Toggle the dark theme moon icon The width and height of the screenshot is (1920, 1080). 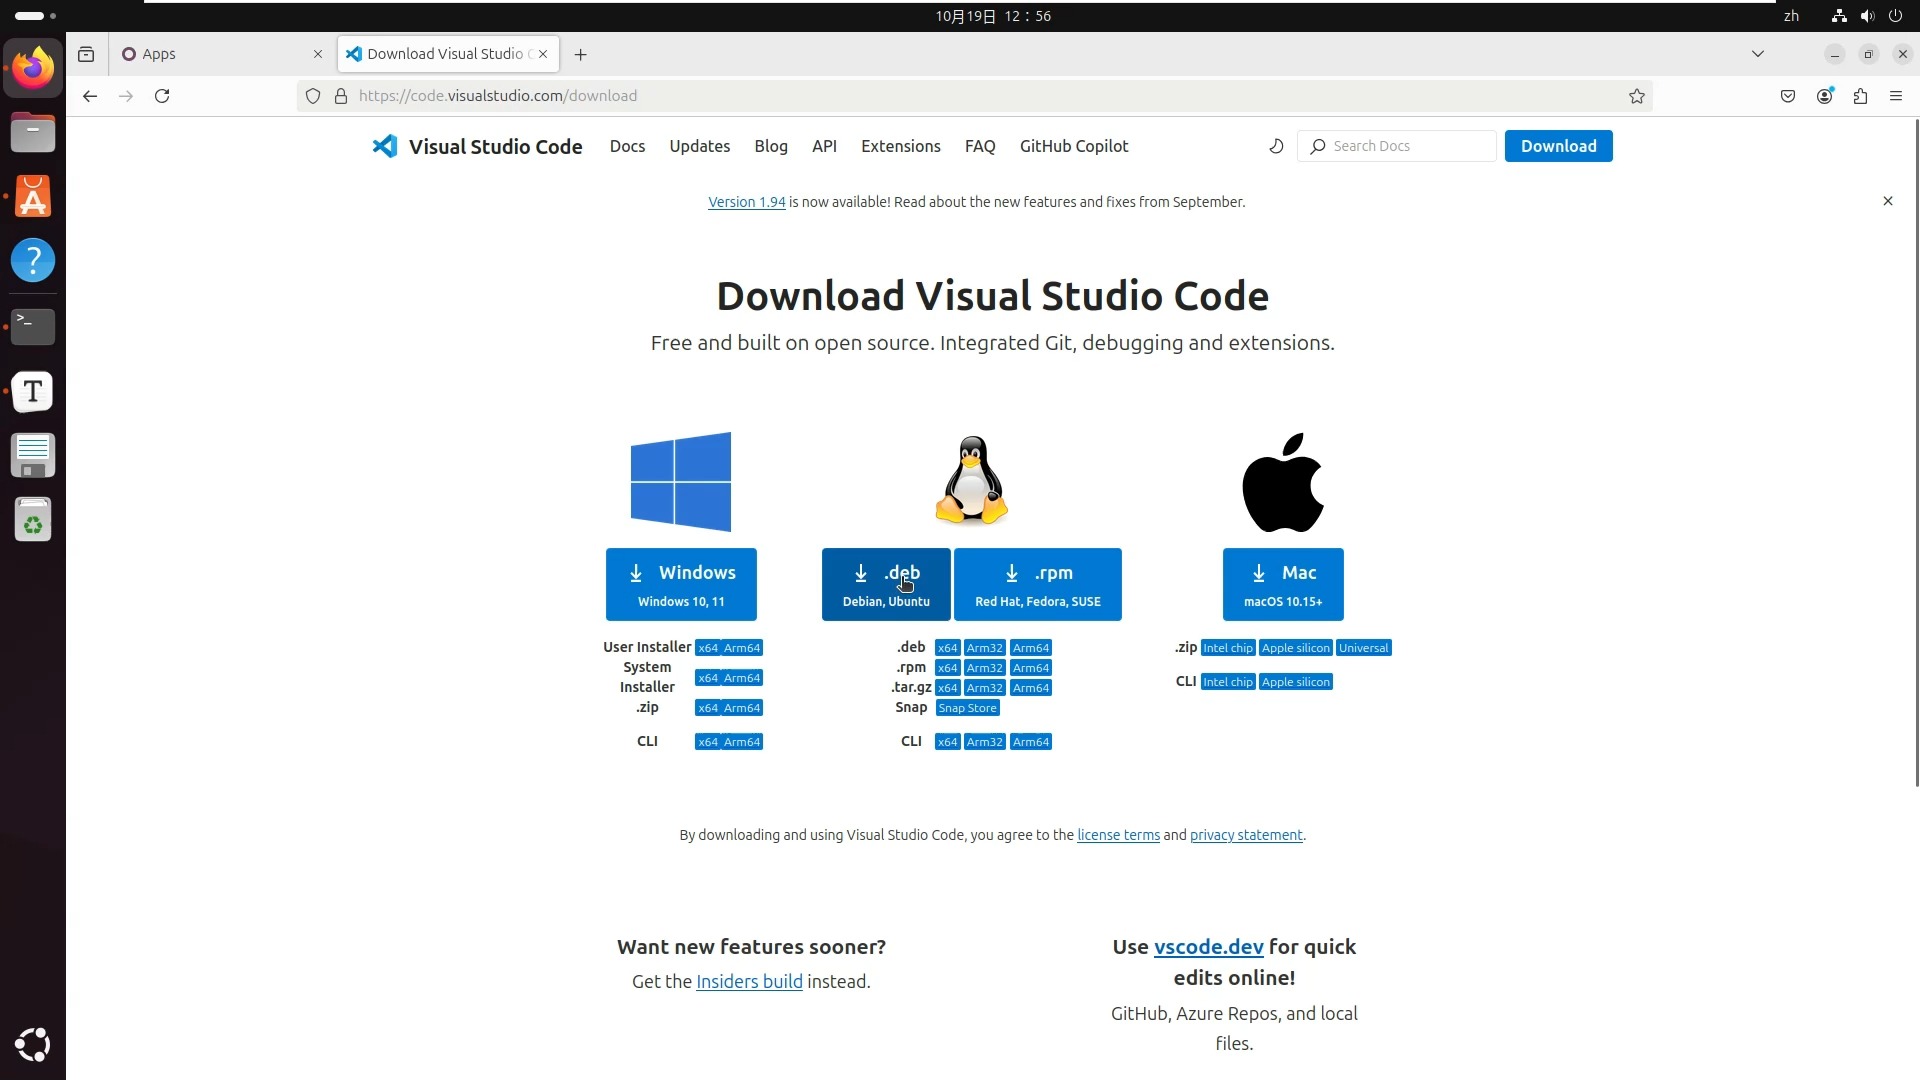pos(1276,146)
